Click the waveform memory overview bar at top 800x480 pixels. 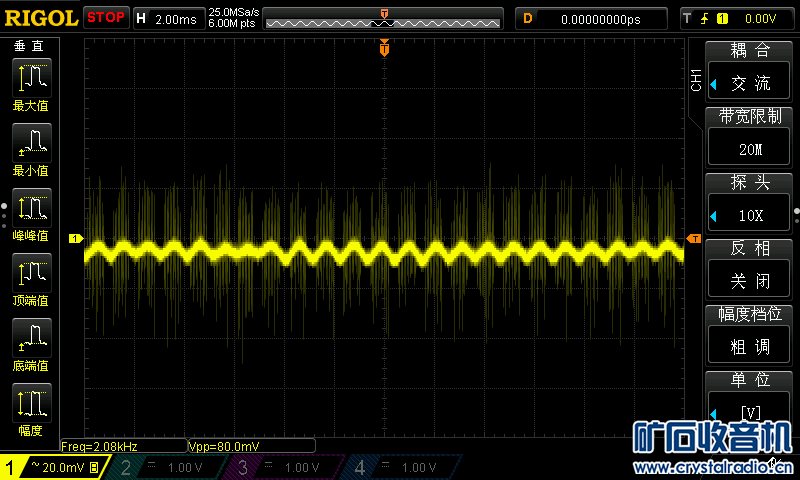(x=384, y=18)
